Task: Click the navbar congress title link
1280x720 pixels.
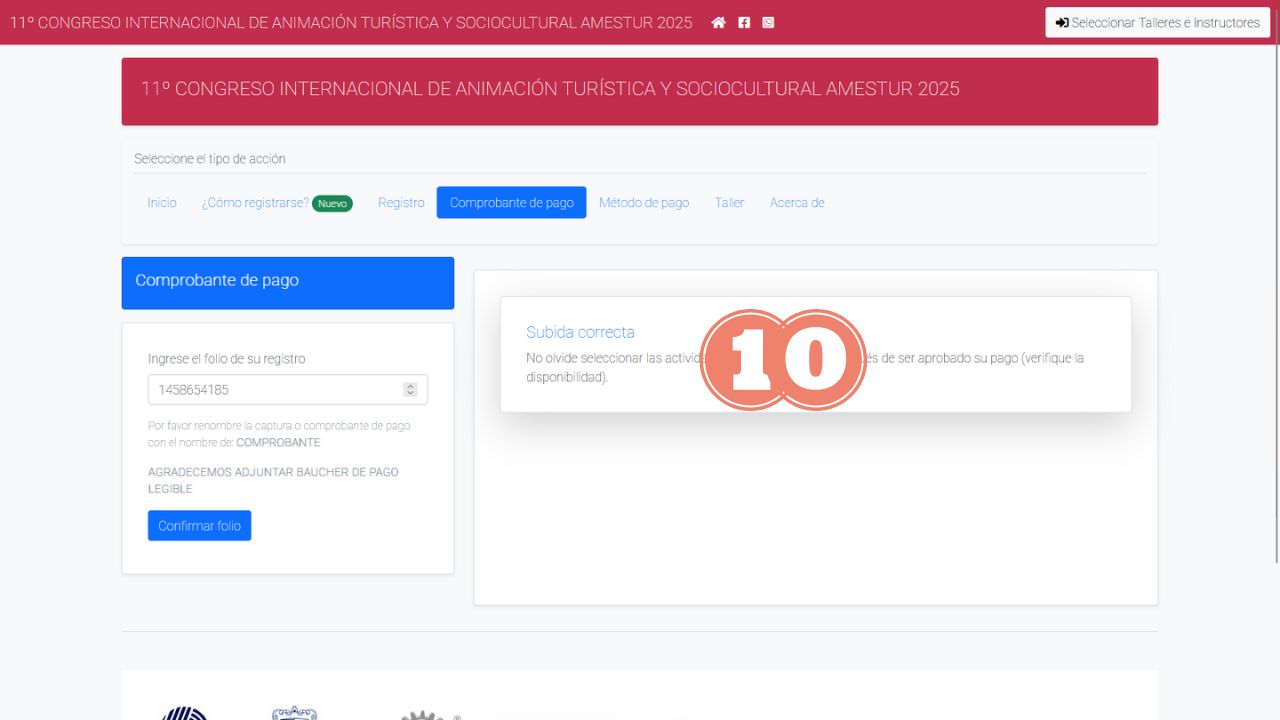Action: (351, 22)
